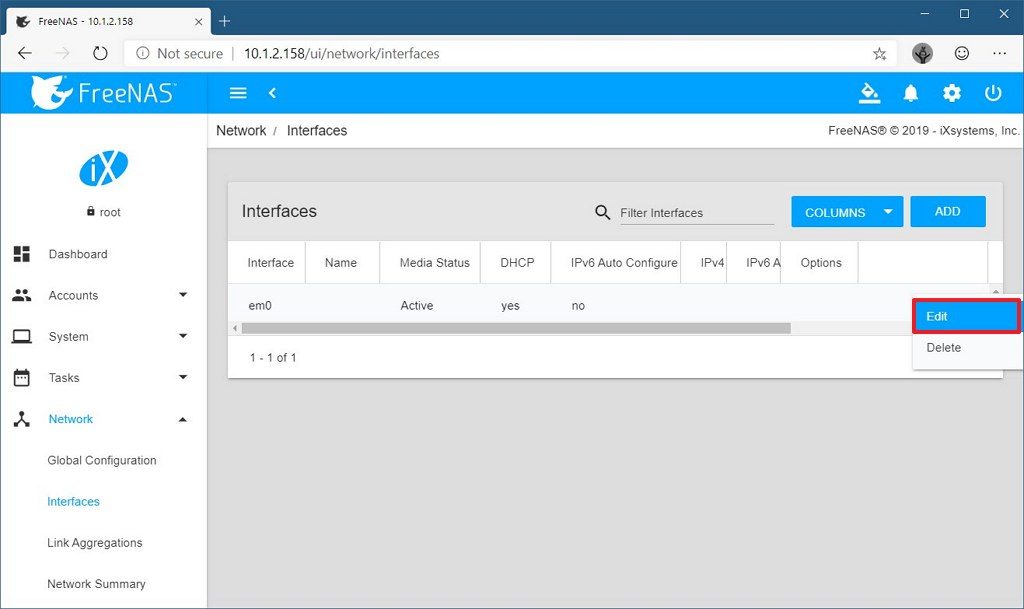Open Link Aggregations in the sidebar
This screenshot has width=1024, height=609.
pyautogui.click(x=95, y=543)
